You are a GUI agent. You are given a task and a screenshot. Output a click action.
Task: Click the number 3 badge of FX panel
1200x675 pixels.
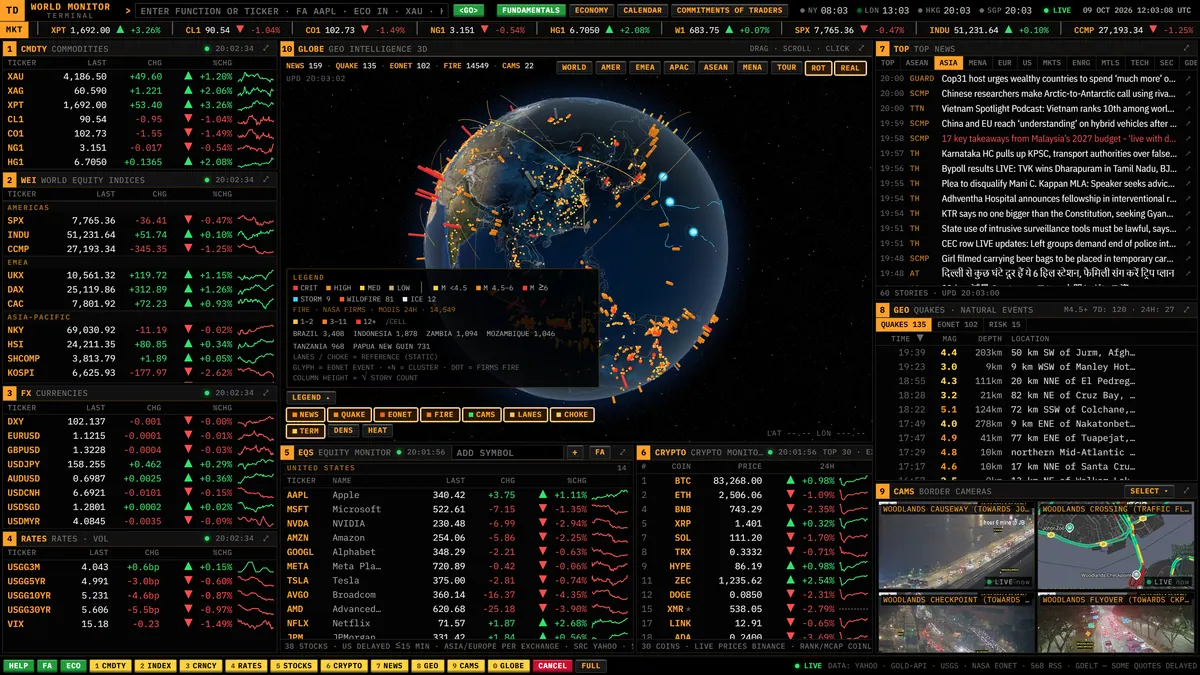click(10, 393)
